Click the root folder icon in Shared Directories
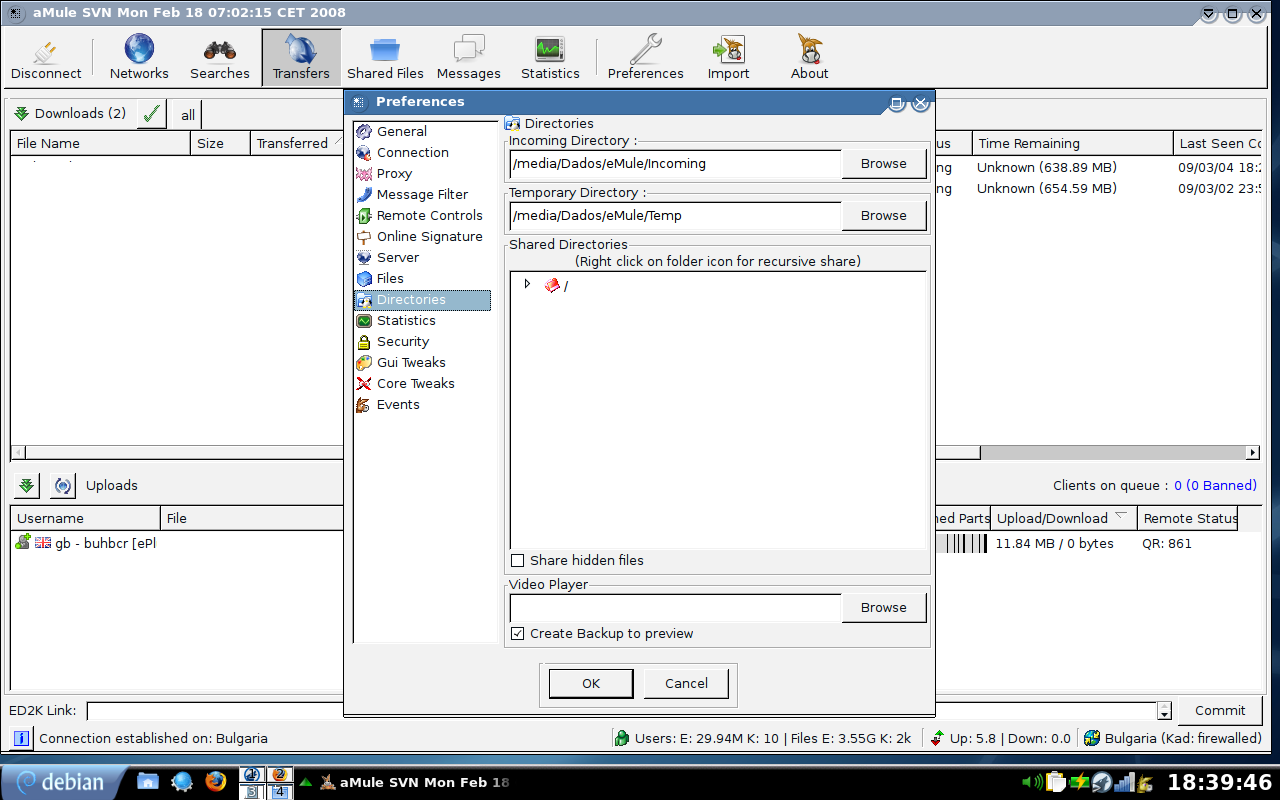This screenshot has height=800, width=1280. pos(552,285)
